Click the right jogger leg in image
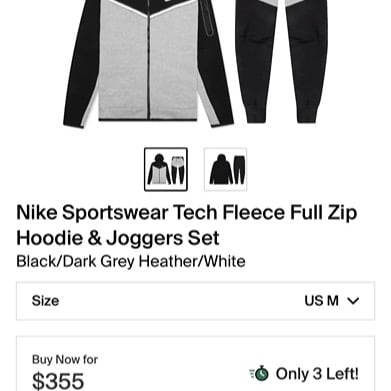 [307, 62]
